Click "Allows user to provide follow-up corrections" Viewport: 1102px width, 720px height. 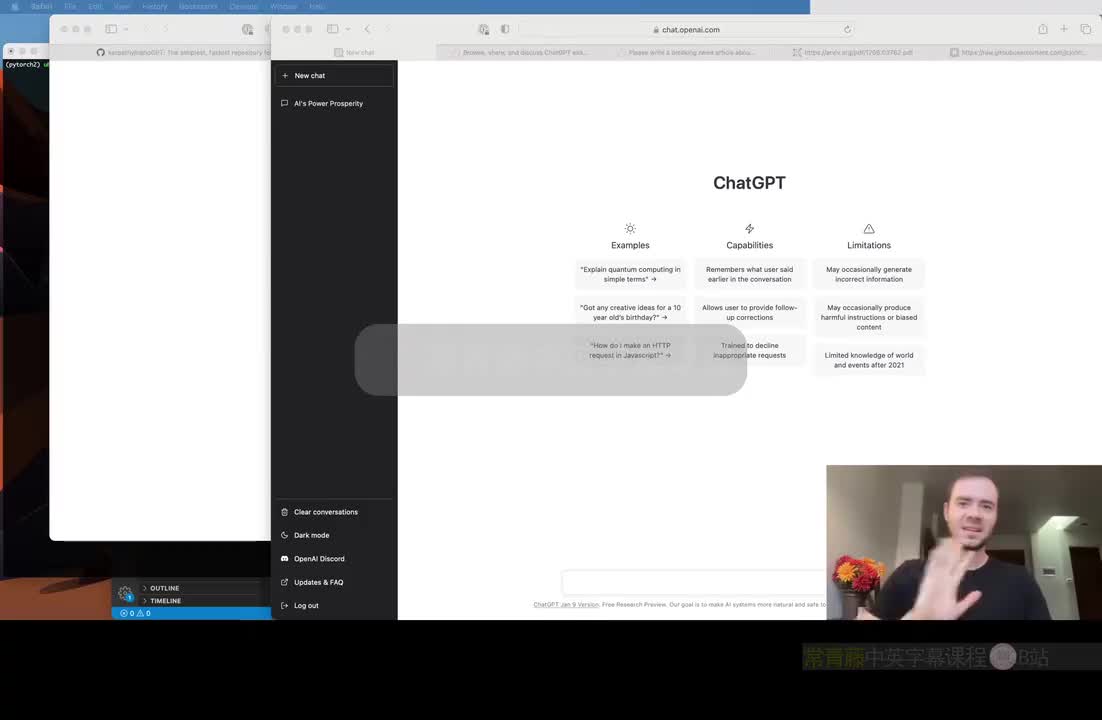tap(749, 312)
